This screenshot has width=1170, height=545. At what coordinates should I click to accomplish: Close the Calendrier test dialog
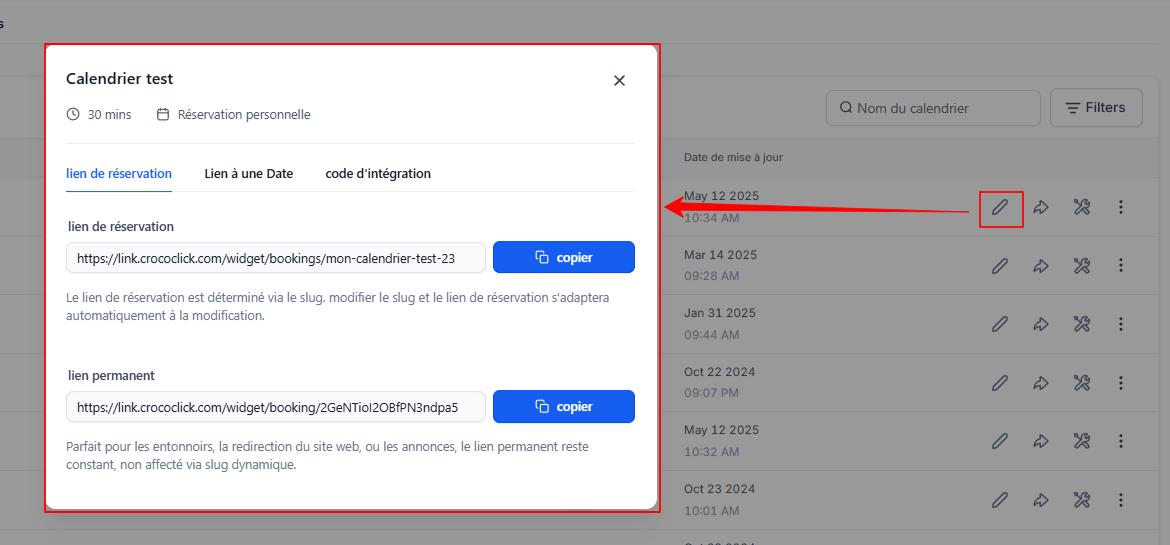[x=619, y=81]
